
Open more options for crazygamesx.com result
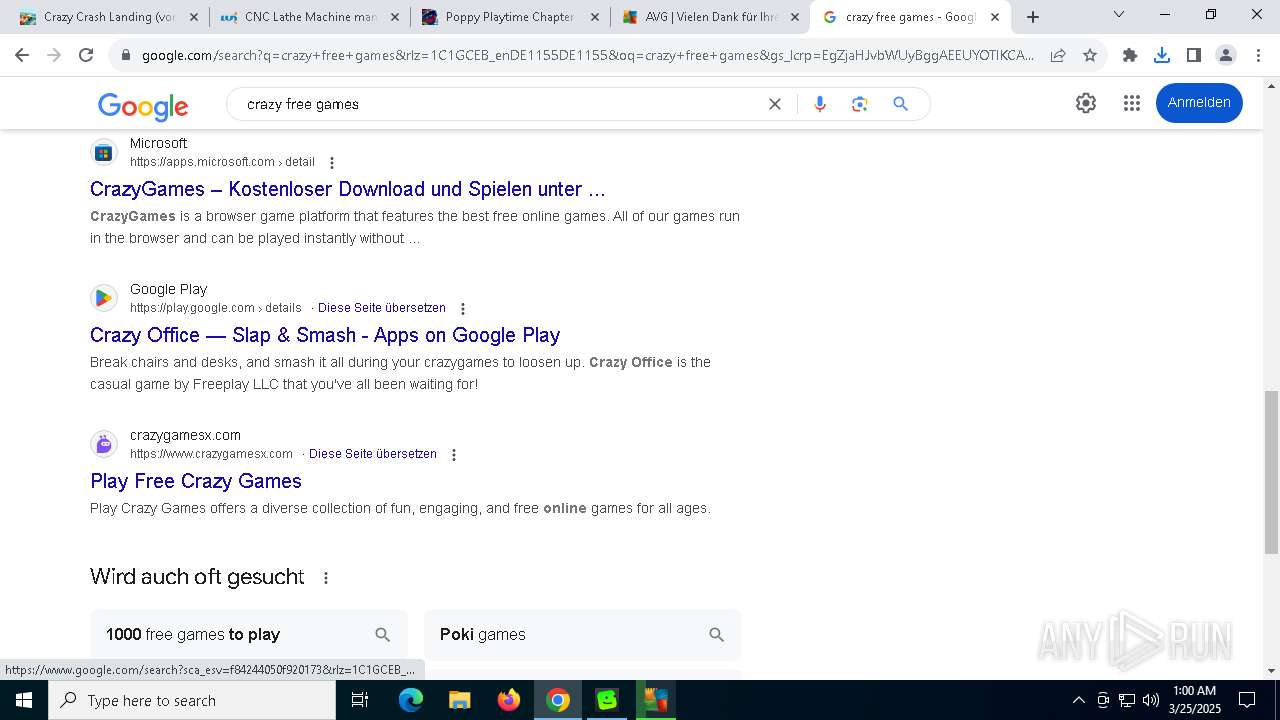click(453, 455)
